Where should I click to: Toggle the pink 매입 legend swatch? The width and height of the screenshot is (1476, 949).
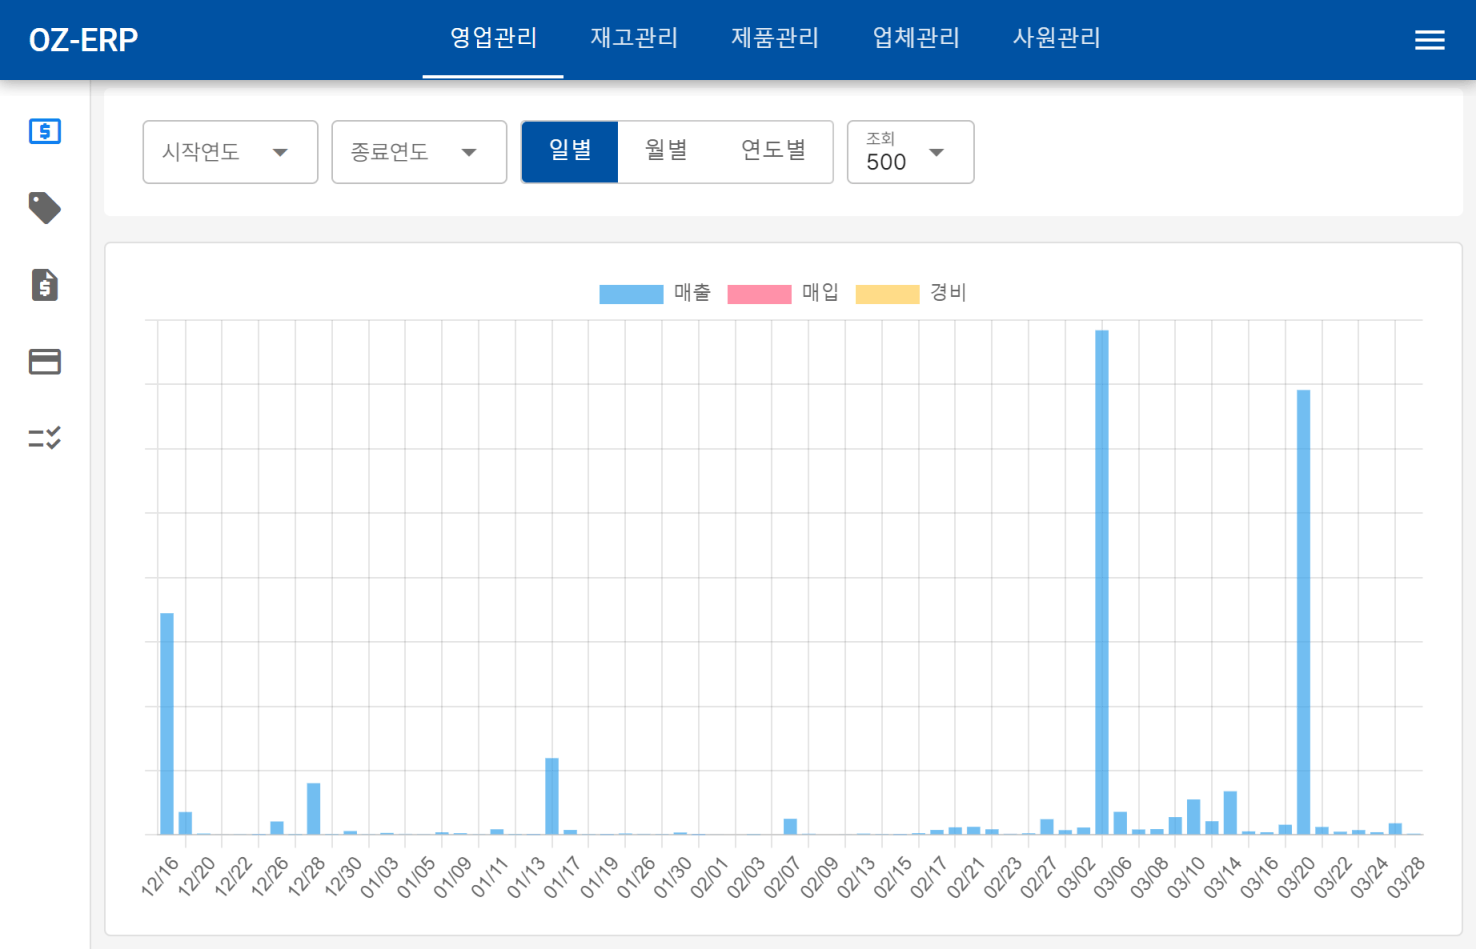click(759, 294)
